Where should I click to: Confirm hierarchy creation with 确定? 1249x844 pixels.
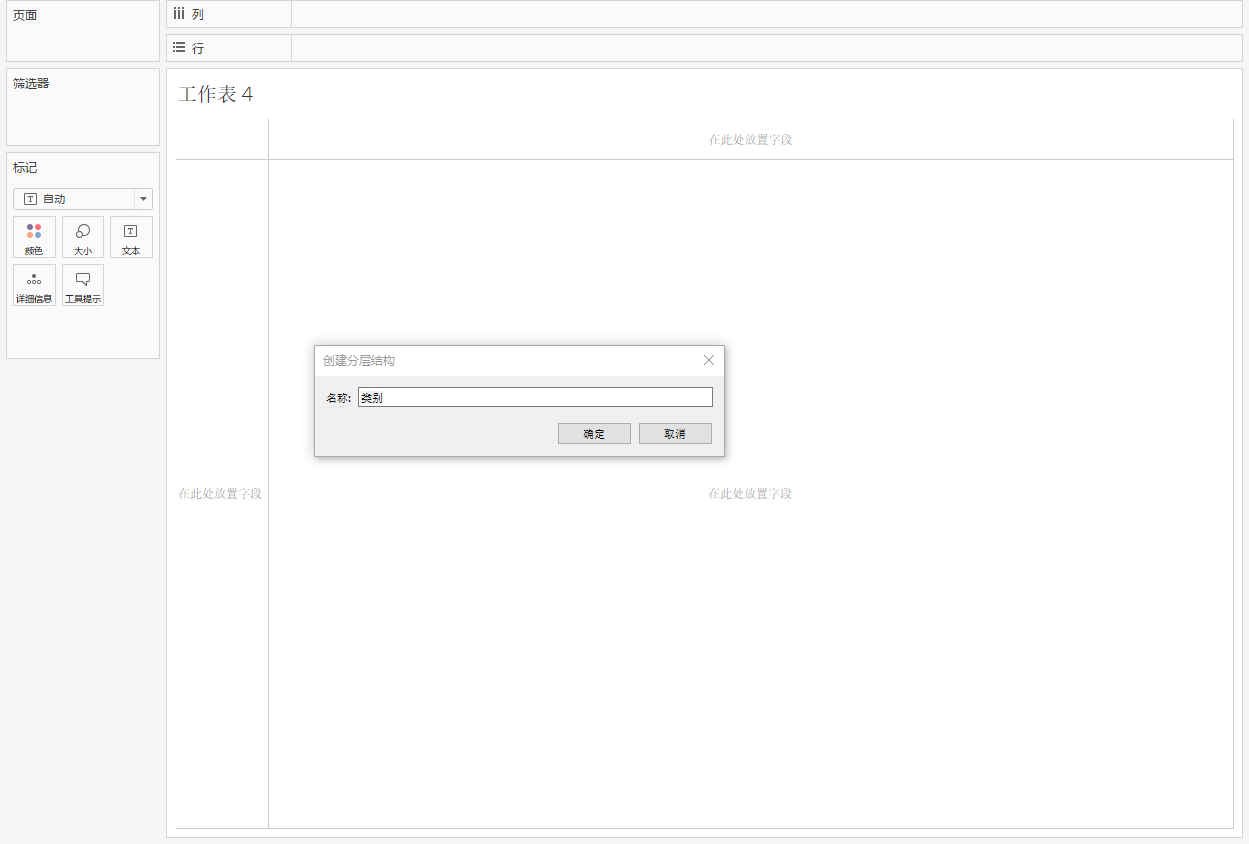[594, 434]
